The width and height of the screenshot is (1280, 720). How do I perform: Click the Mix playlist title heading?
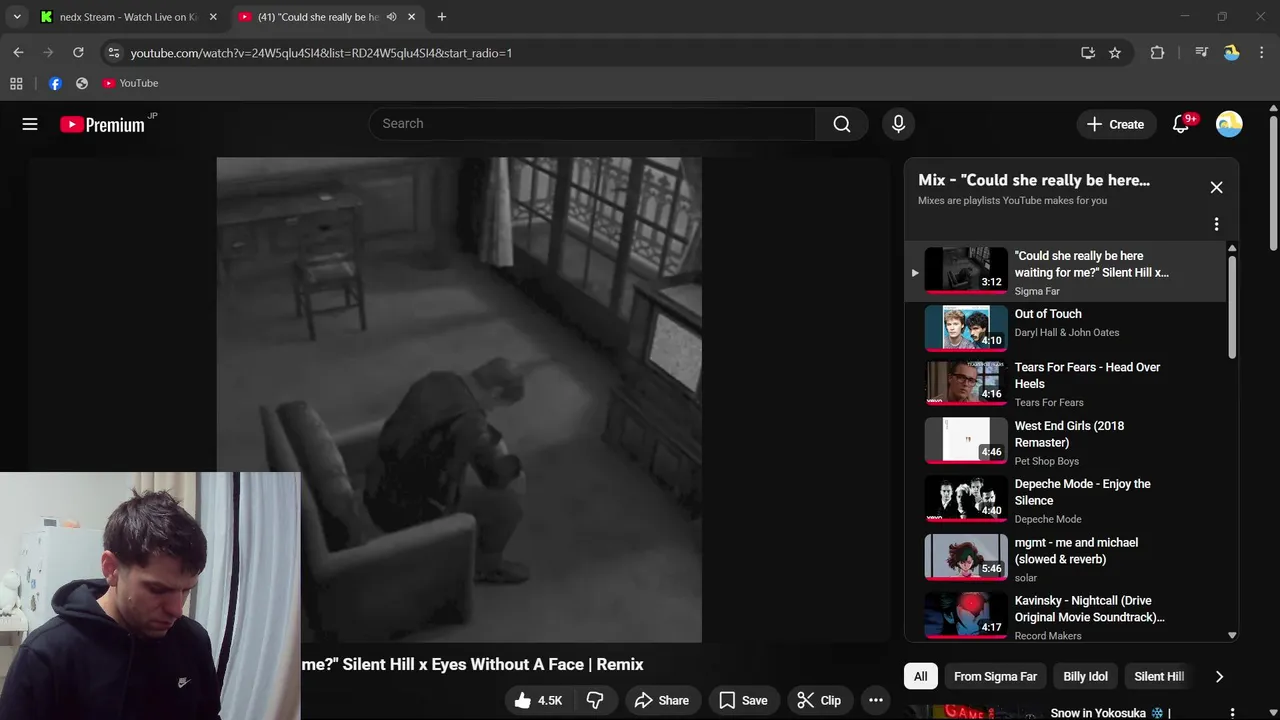click(x=1034, y=180)
